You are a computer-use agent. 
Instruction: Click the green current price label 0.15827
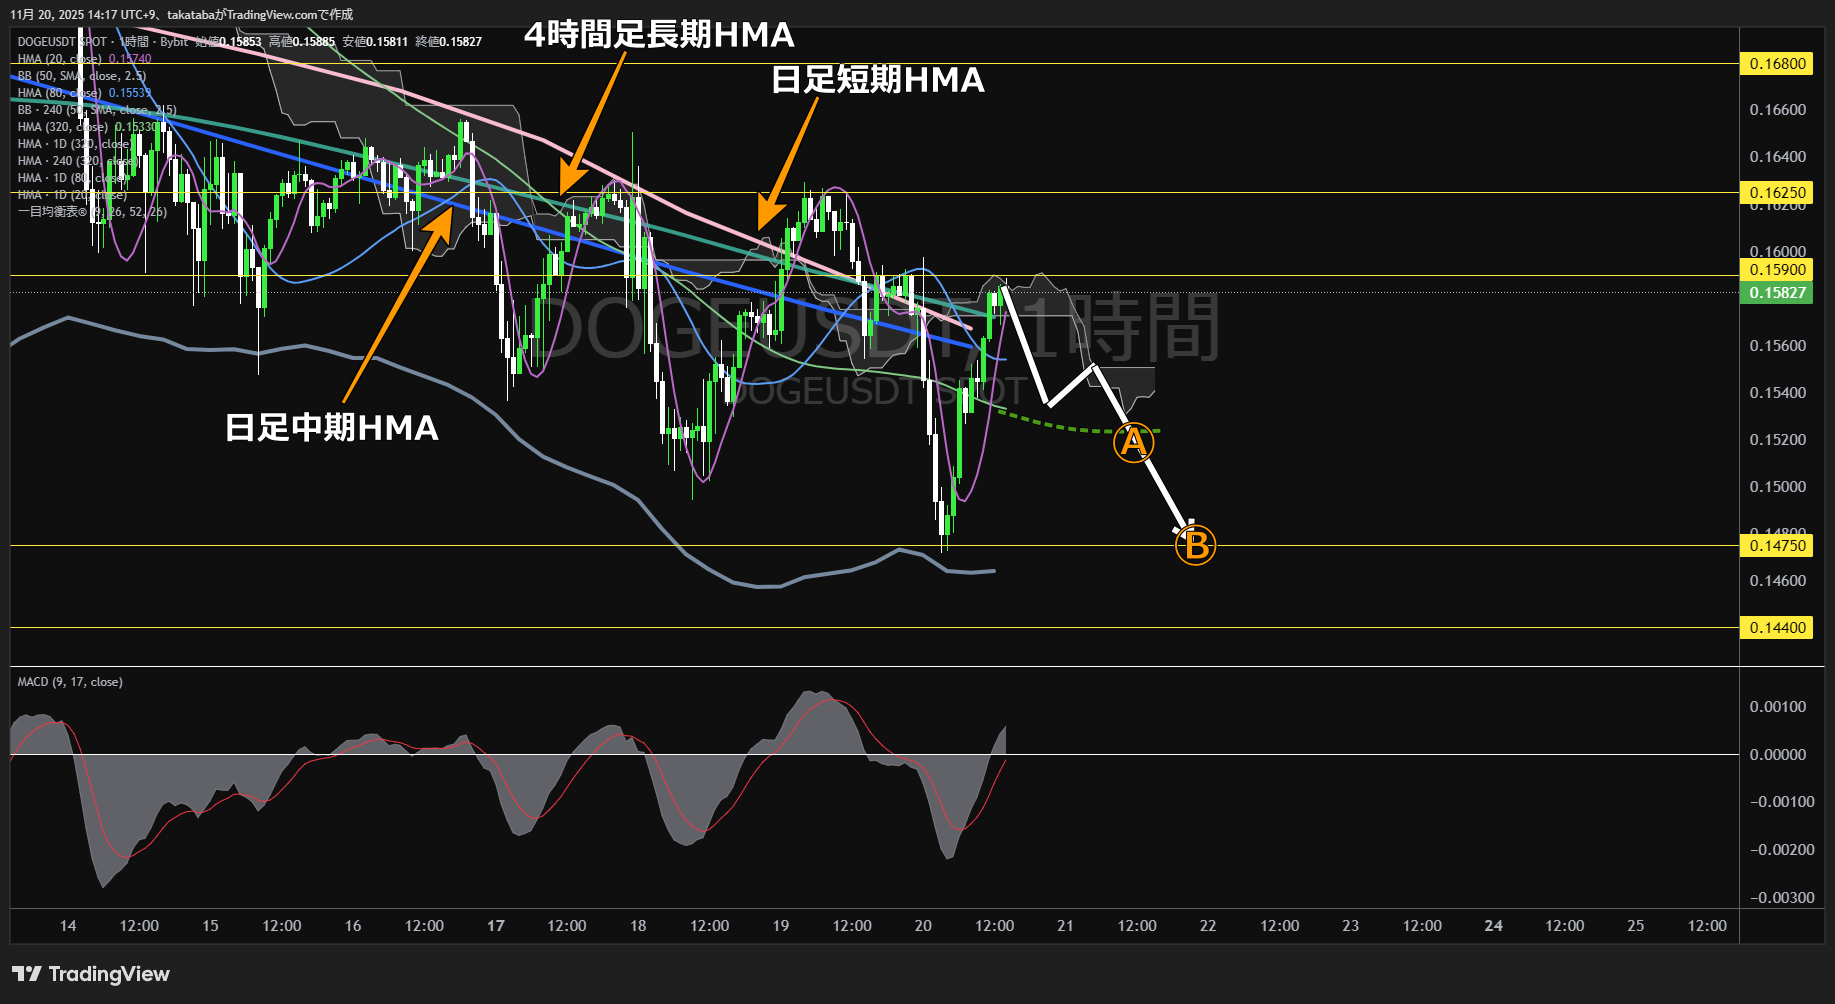pos(1777,293)
